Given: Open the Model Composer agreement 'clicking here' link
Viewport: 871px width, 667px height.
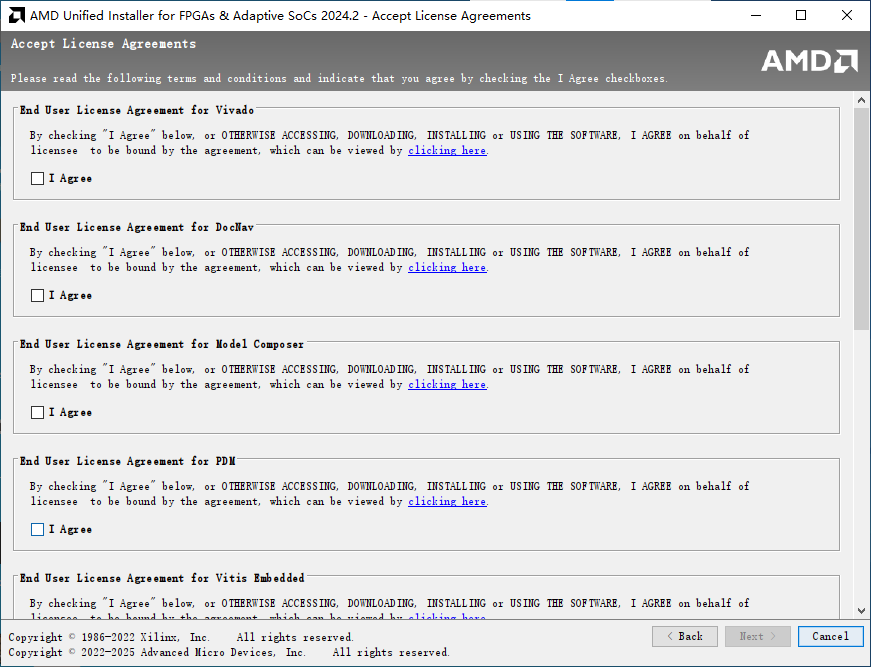Looking at the screenshot, I should point(447,385).
